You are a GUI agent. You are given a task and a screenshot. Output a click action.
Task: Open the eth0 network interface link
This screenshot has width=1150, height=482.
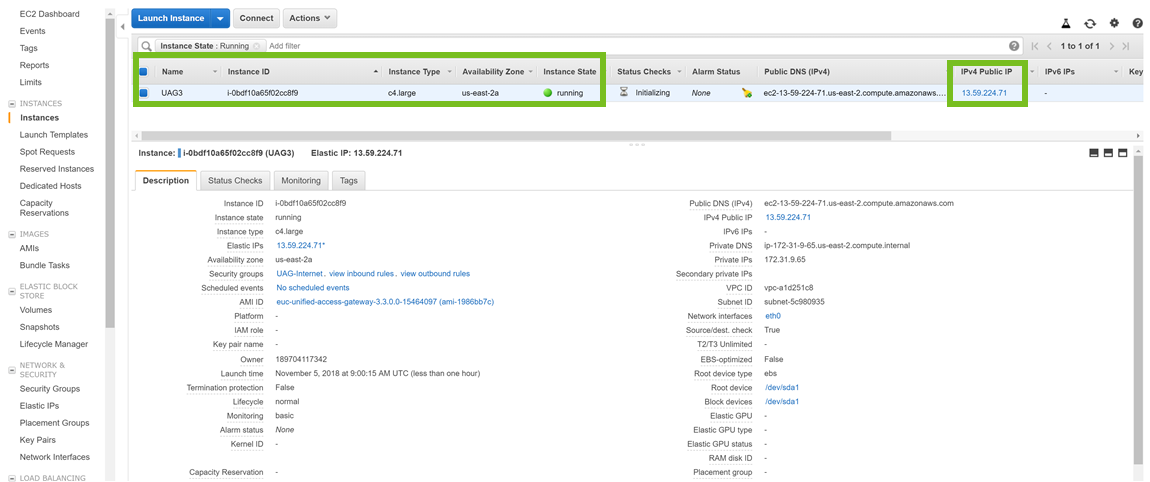pos(773,316)
